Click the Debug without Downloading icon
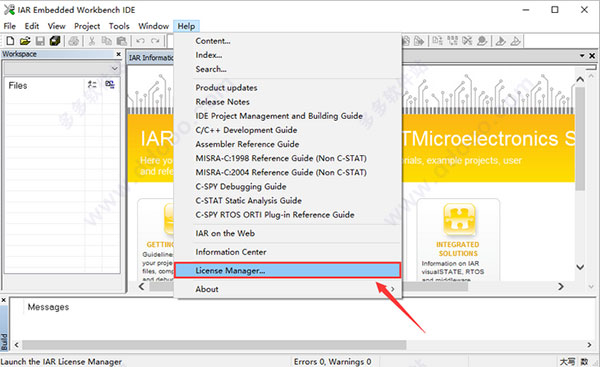 pos(515,41)
